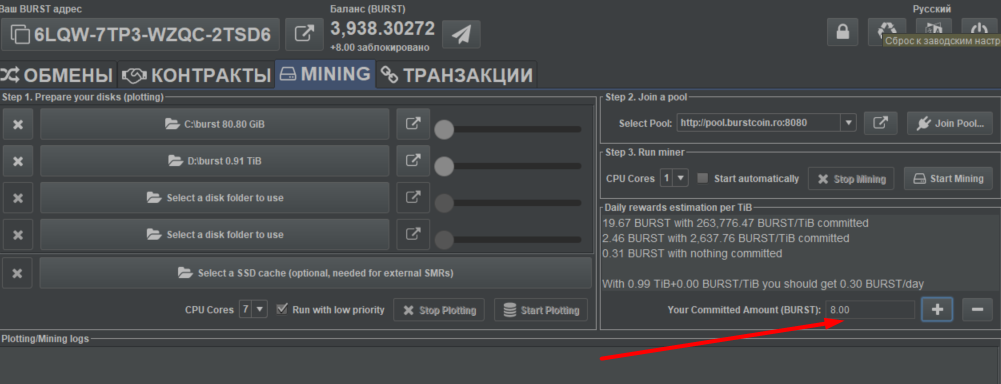
Task: Click 'With 0.99 TiB+0.00 BURST/TiB' estimate line
Action: point(763,284)
